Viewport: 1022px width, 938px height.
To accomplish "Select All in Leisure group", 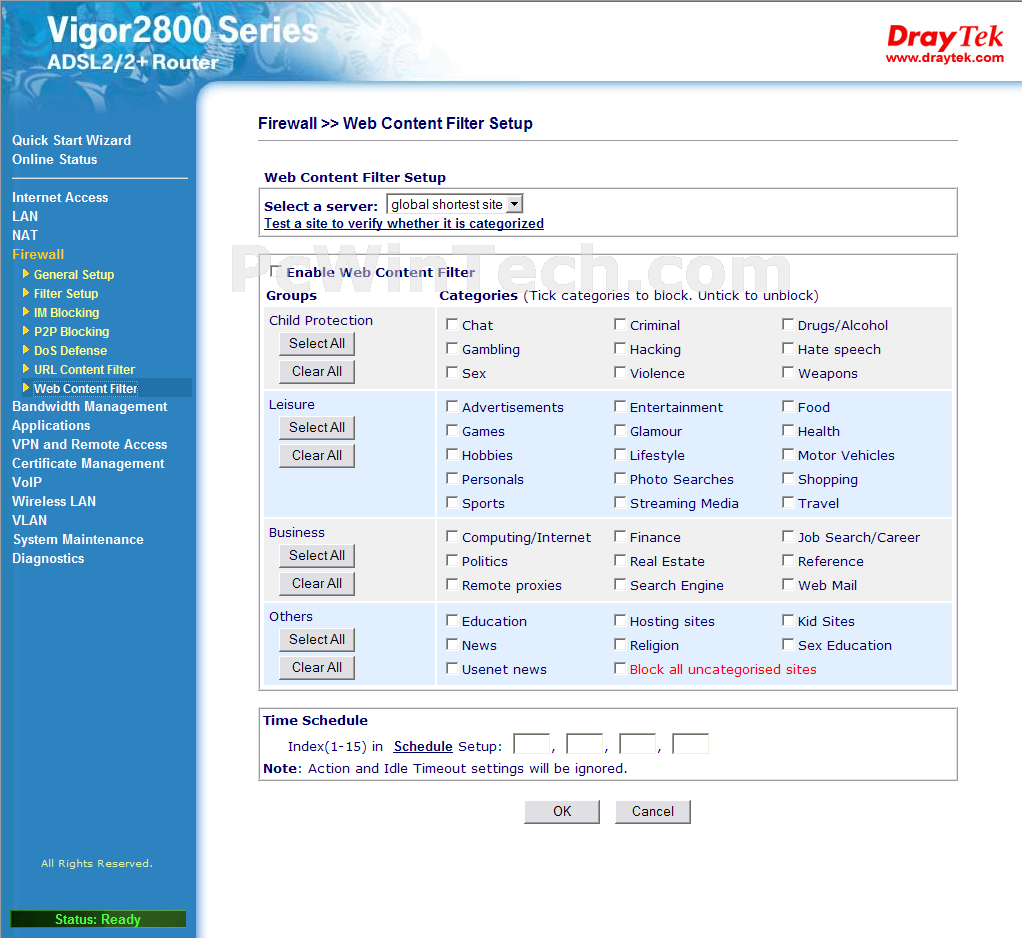I will (x=317, y=428).
